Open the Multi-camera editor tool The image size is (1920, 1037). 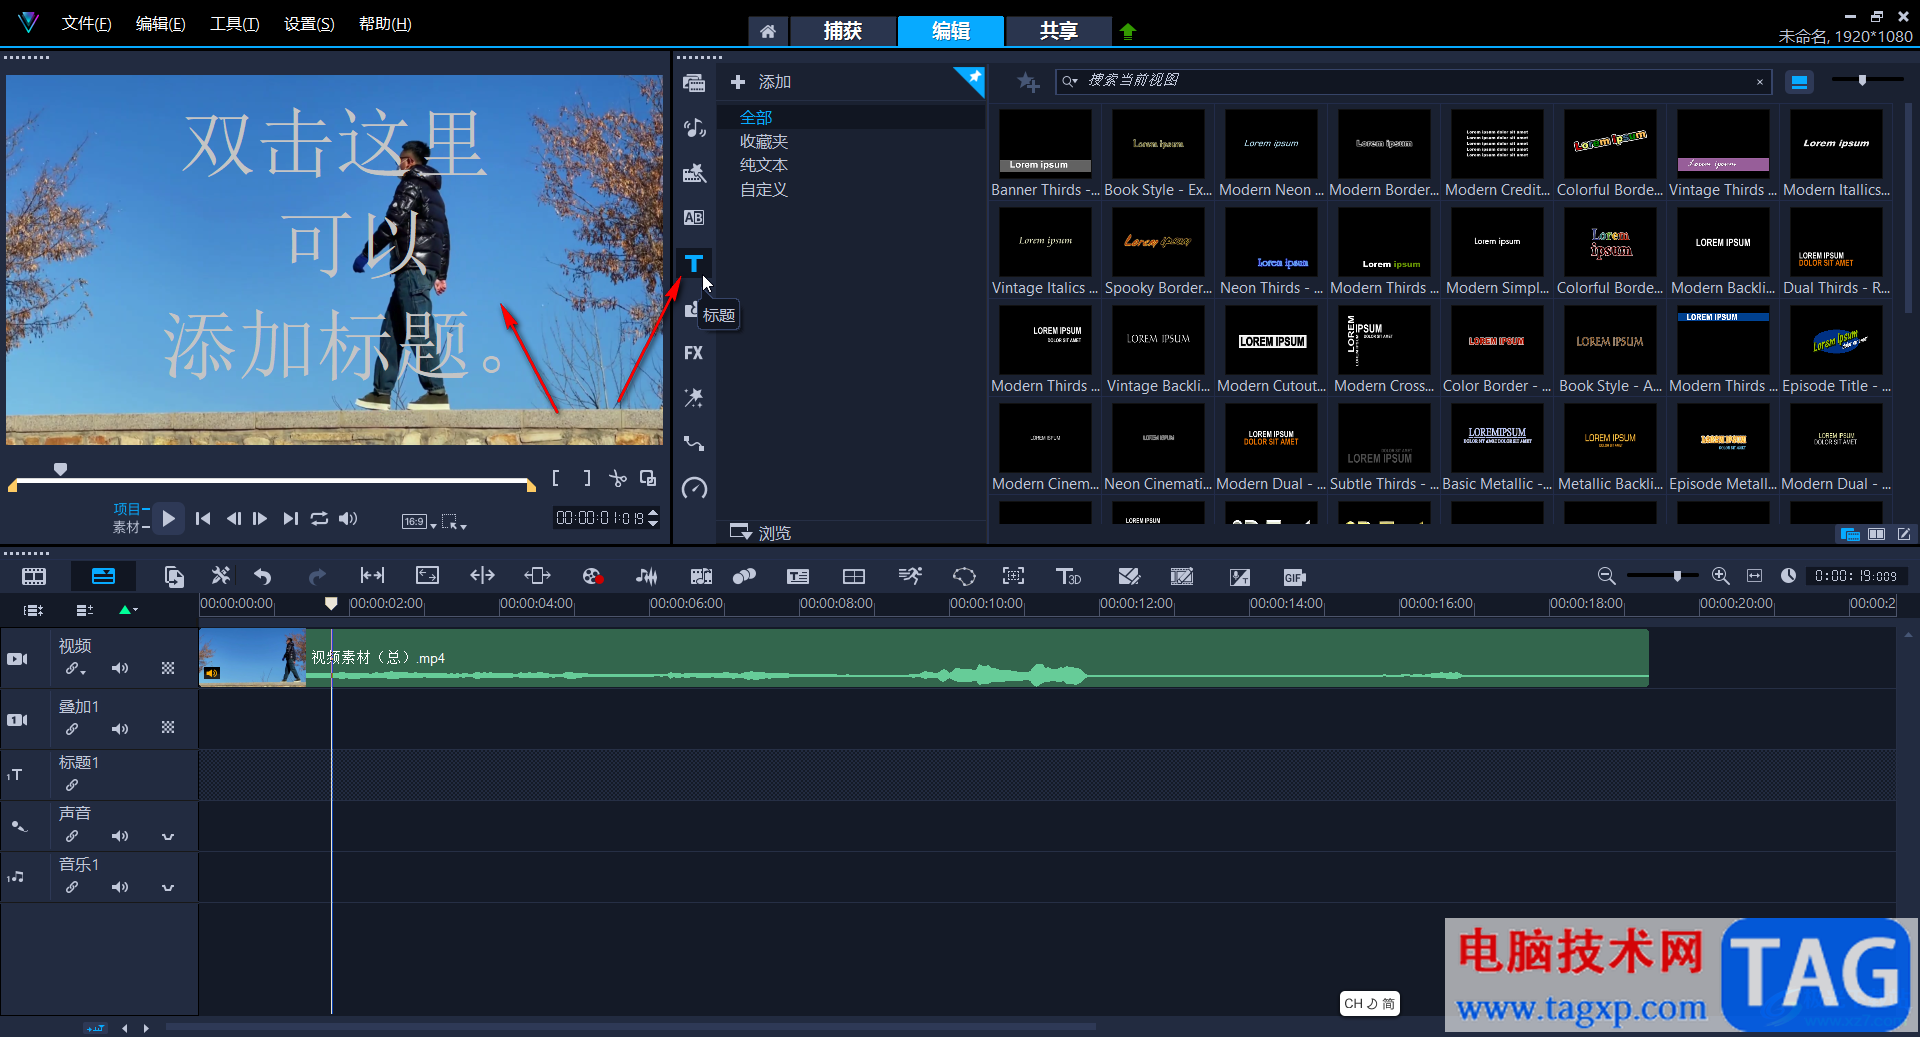click(853, 576)
